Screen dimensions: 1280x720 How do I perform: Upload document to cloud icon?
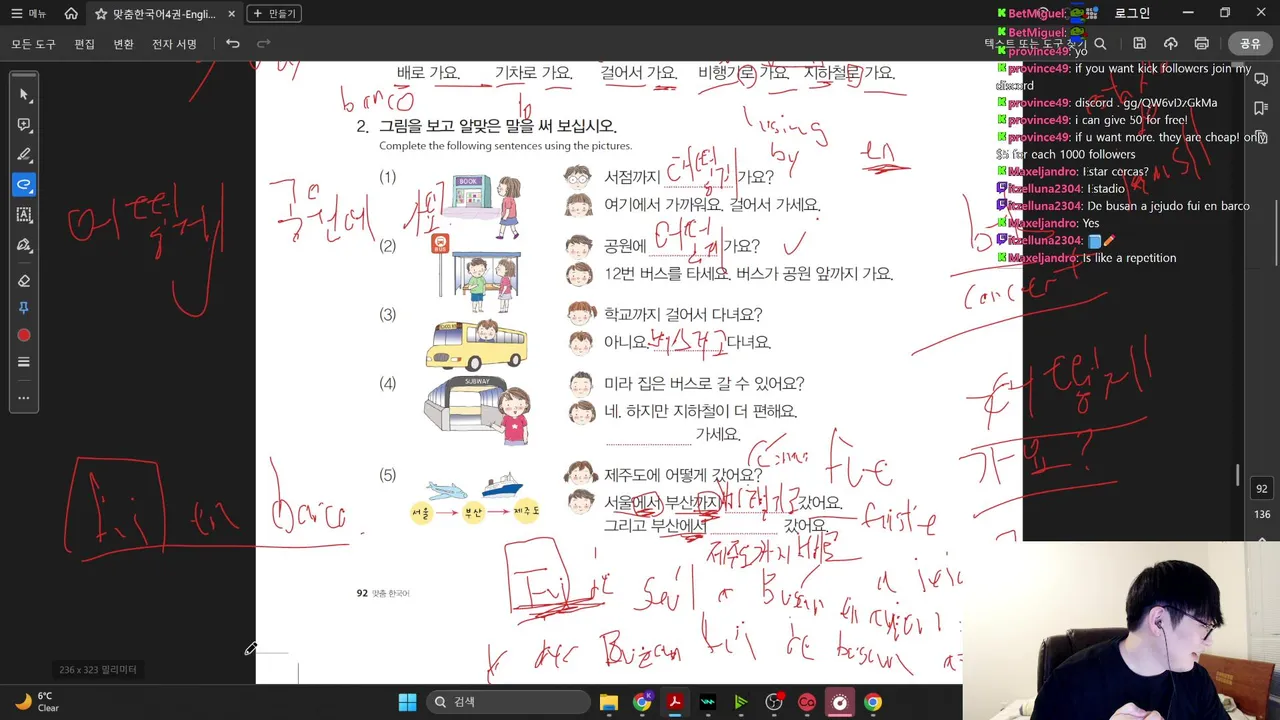point(1170,44)
